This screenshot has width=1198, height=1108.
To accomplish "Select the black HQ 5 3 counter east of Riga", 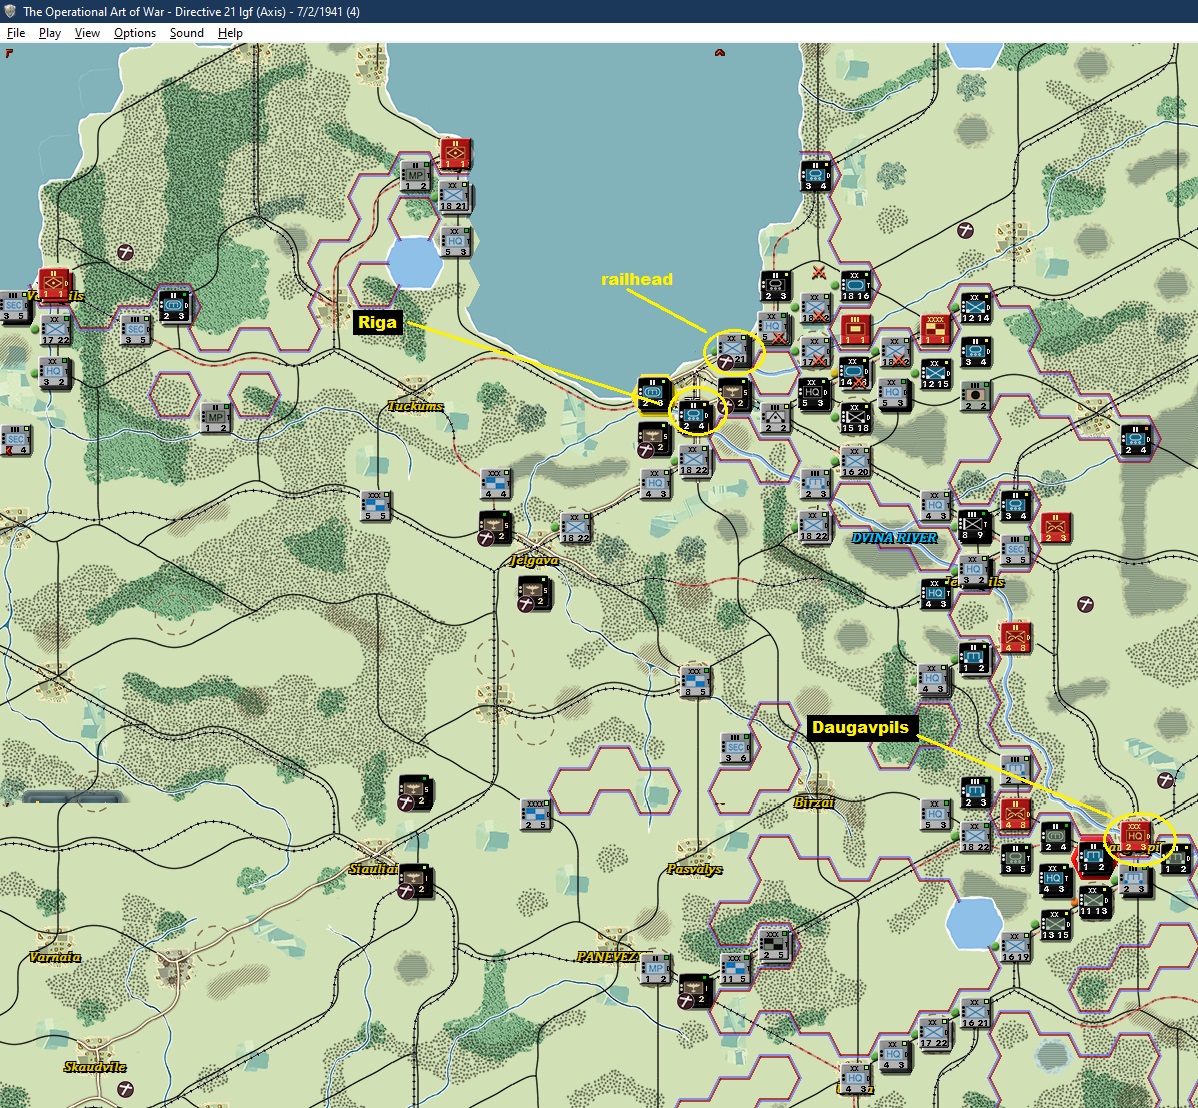I will (x=814, y=393).
